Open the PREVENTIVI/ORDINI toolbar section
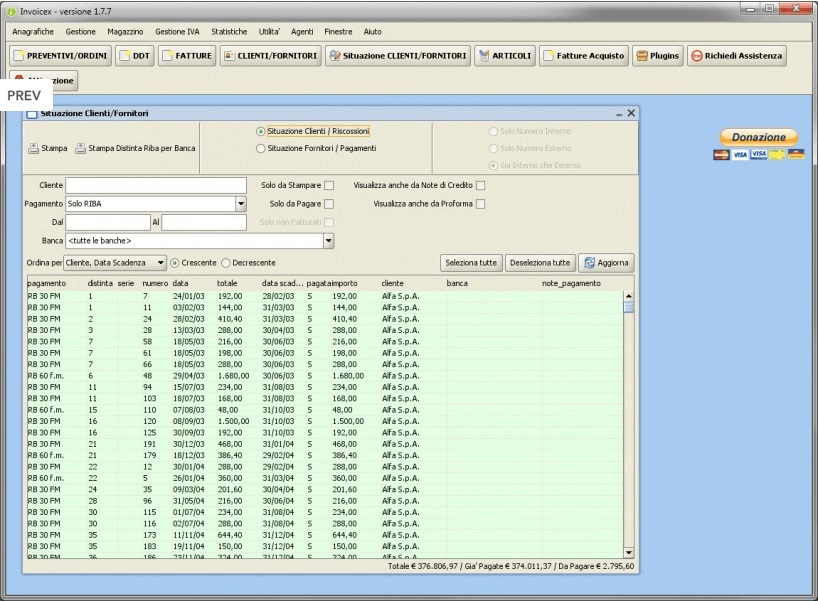This screenshot has height=601, width=818. pyautogui.click(x=59, y=56)
